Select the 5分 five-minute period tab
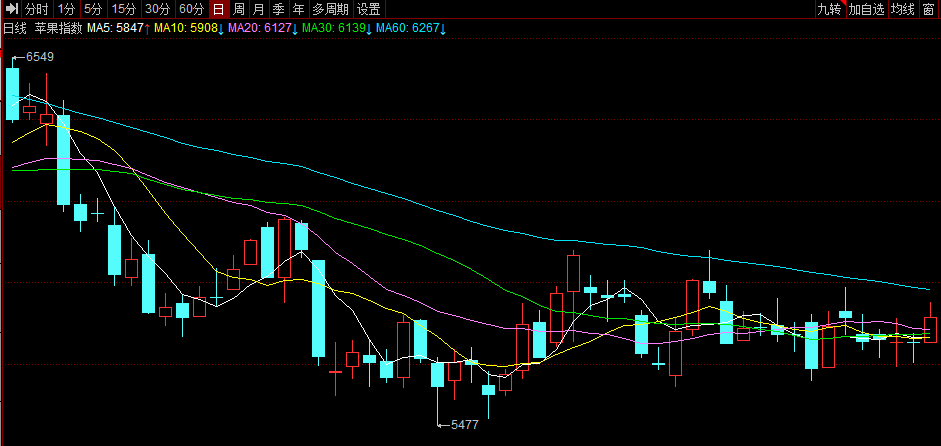Viewport: 941px width, 446px height. pyautogui.click(x=94, y=8)
